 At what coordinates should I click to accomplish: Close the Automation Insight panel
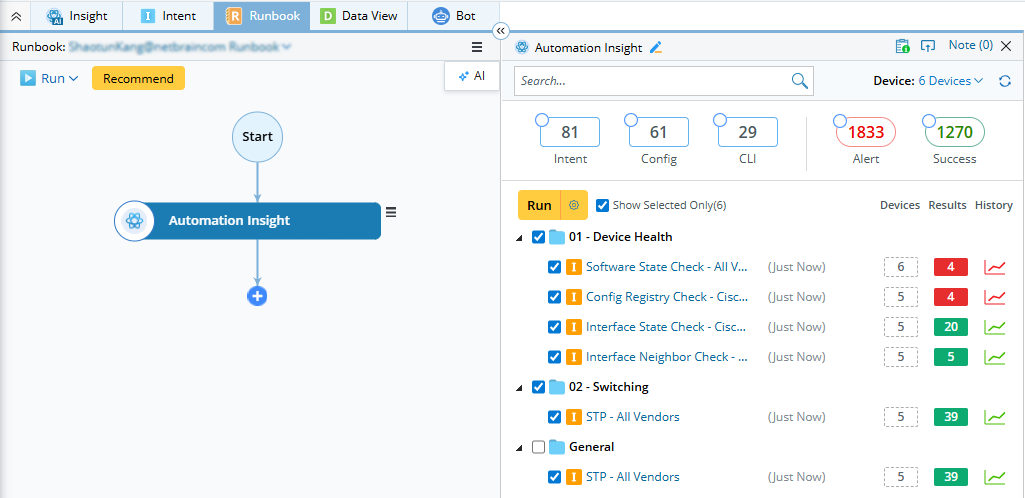point(1006,46)
